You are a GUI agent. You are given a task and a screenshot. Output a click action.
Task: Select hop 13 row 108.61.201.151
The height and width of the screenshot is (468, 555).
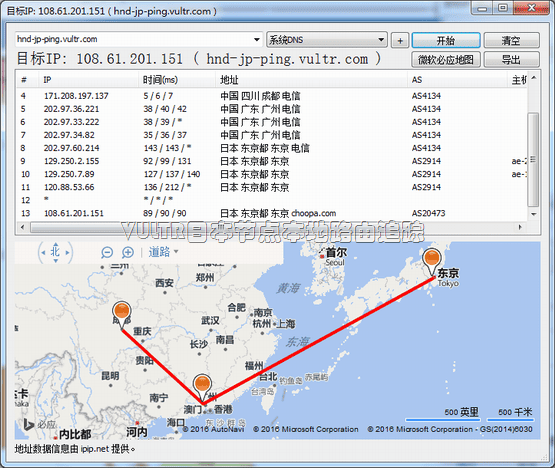pos(272,213)
